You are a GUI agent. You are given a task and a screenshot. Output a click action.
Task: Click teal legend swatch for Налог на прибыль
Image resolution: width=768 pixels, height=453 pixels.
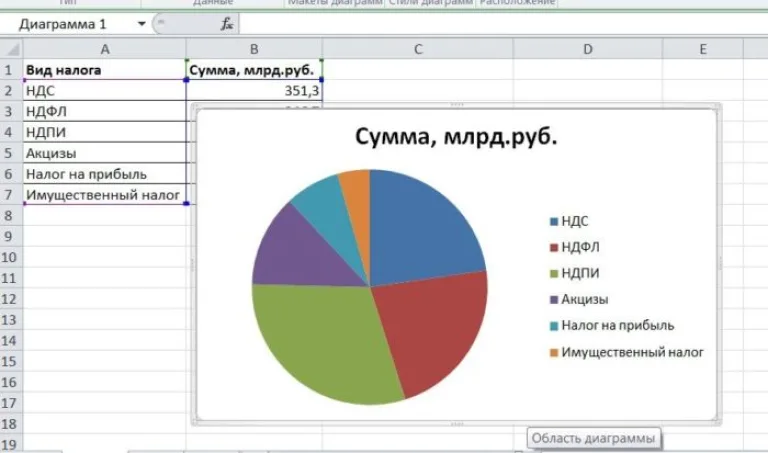(554, 326)
